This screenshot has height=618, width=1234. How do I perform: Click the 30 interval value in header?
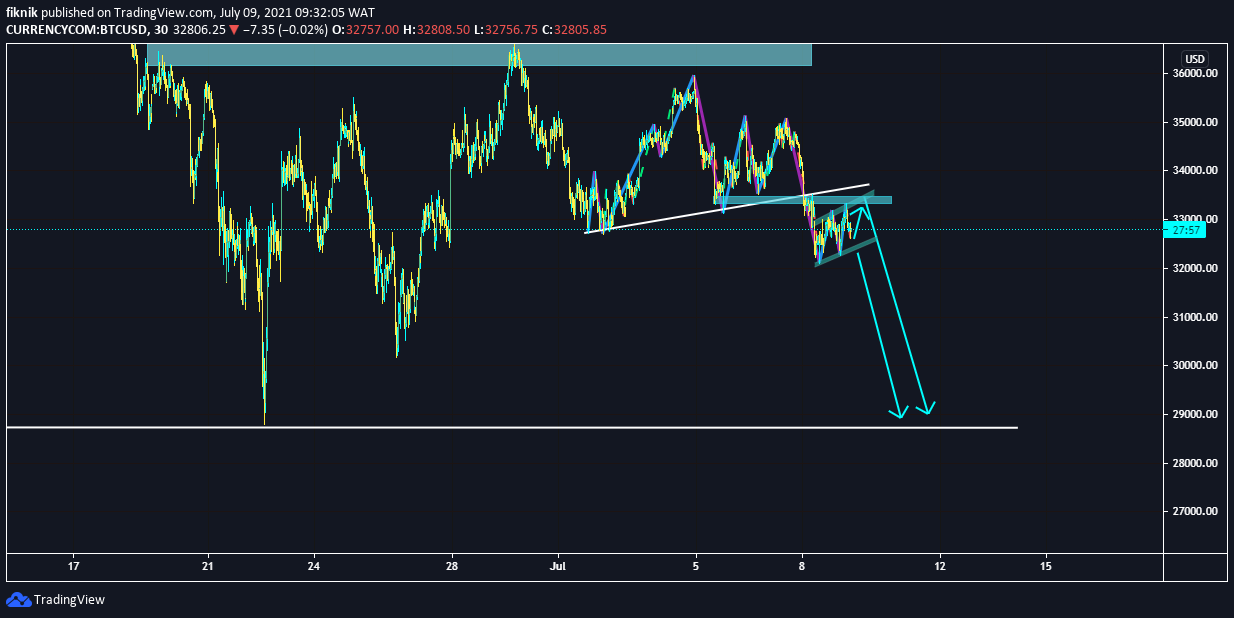(162, 30)
